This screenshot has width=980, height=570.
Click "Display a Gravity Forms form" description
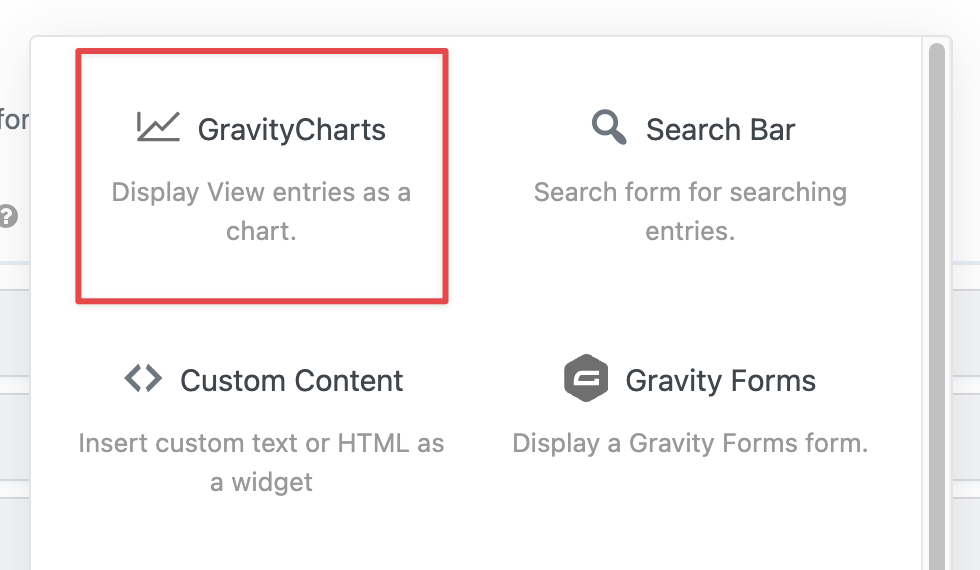[x=690, y=443]
